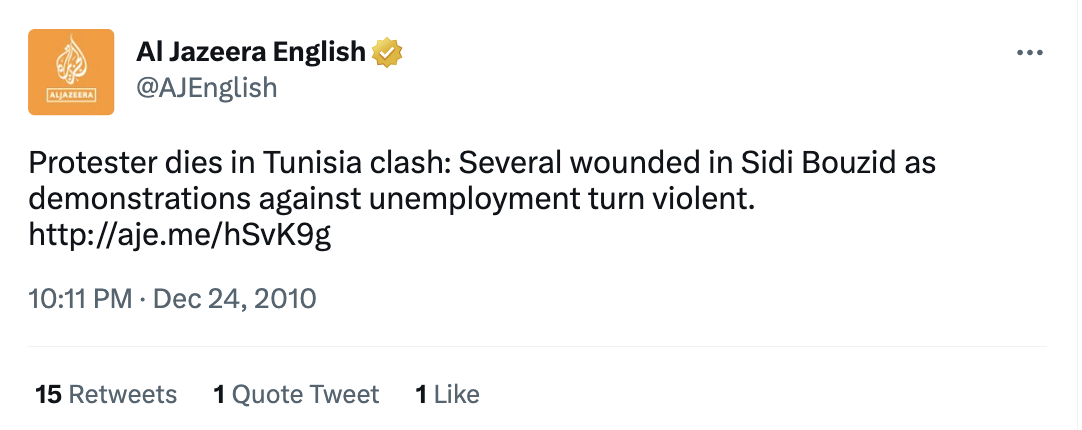
Task: Open the Al Jazeera English display name
Action: tap(251, 53)
